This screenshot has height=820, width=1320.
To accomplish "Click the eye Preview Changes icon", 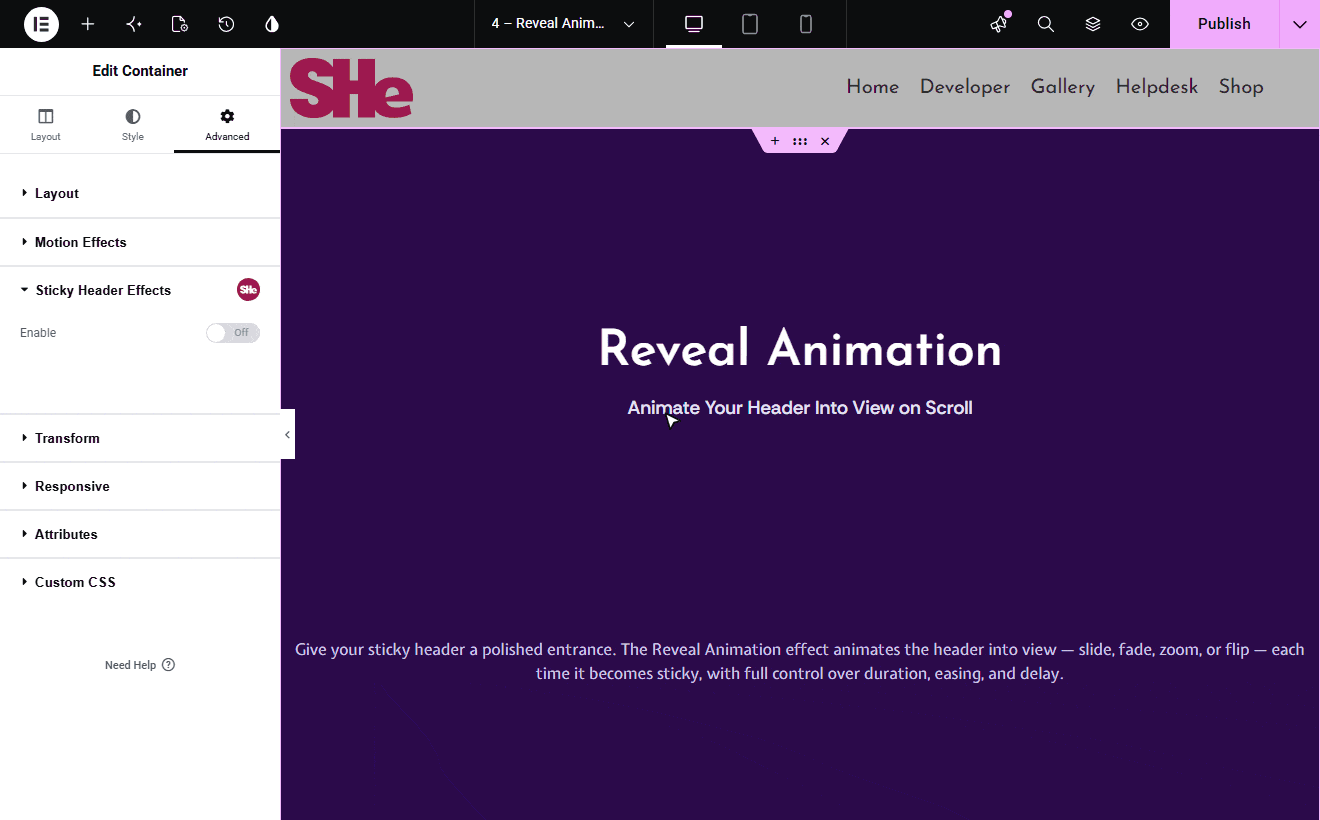I will (1140, 24).
